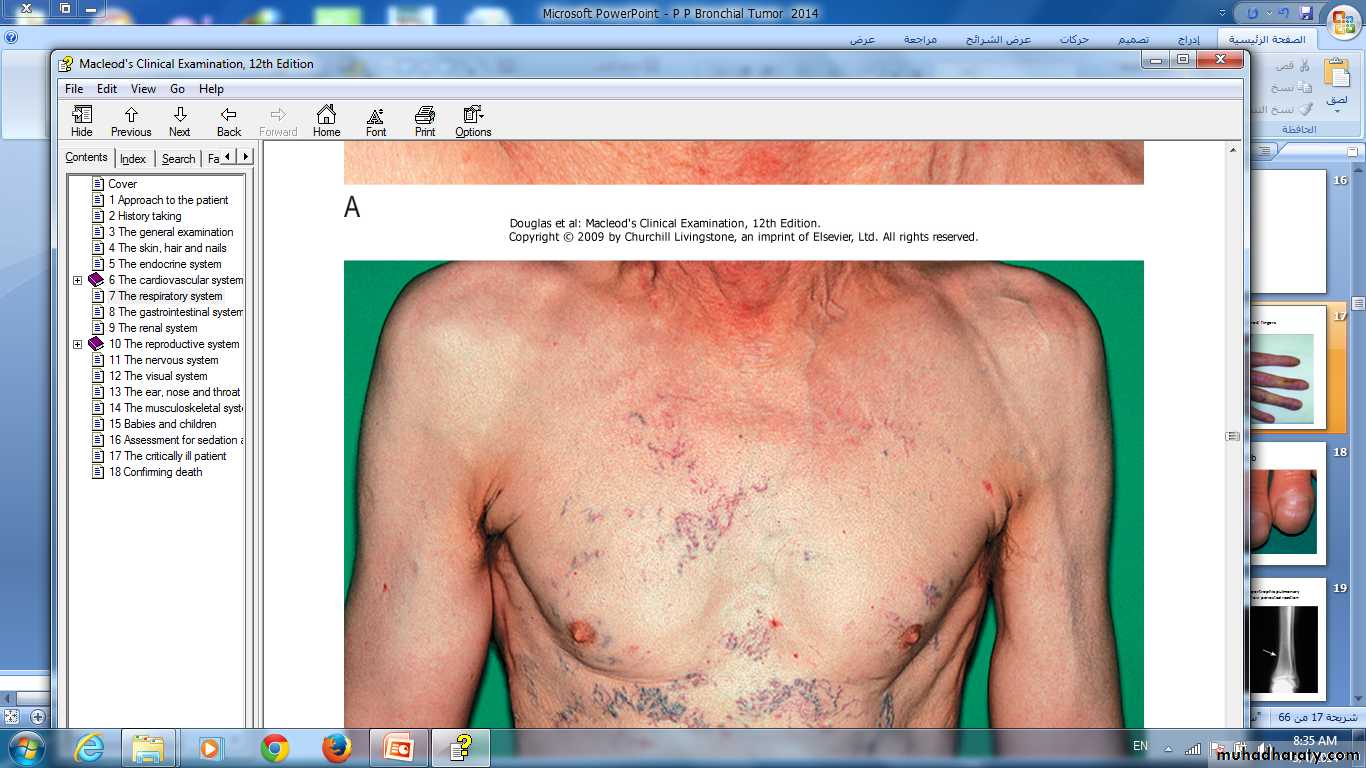
Task: Open the Go menu
Action: [177, 89]
